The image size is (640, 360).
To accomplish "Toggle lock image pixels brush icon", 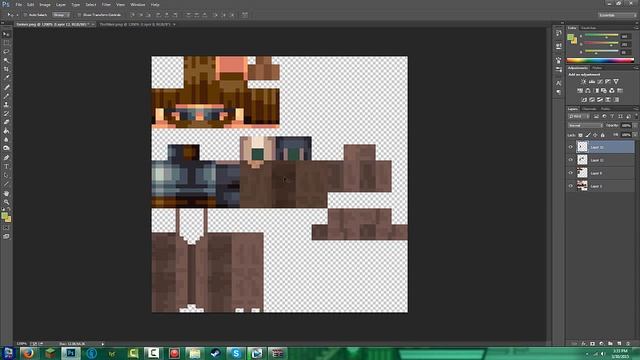I will tap(588, 135).
